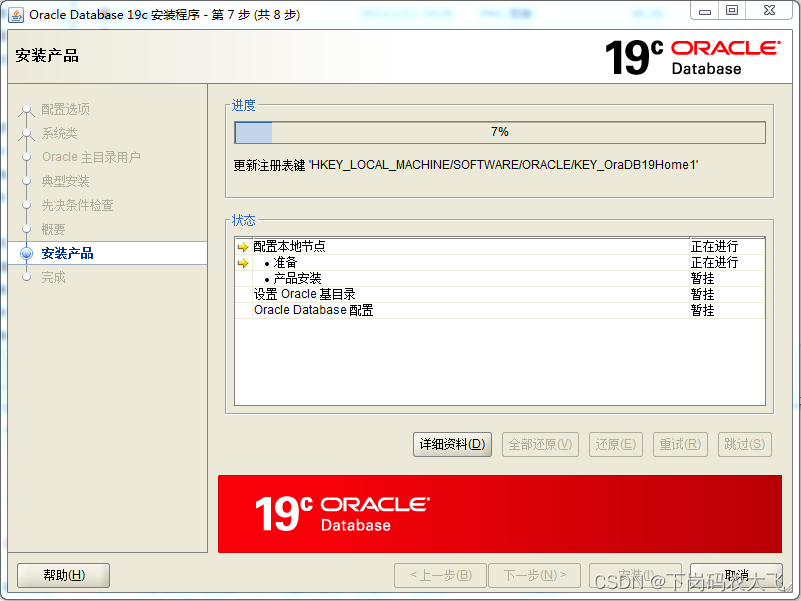The image size is (801, 601).
Task: Click the 7% installation progress bar
Action: point(500,132)
